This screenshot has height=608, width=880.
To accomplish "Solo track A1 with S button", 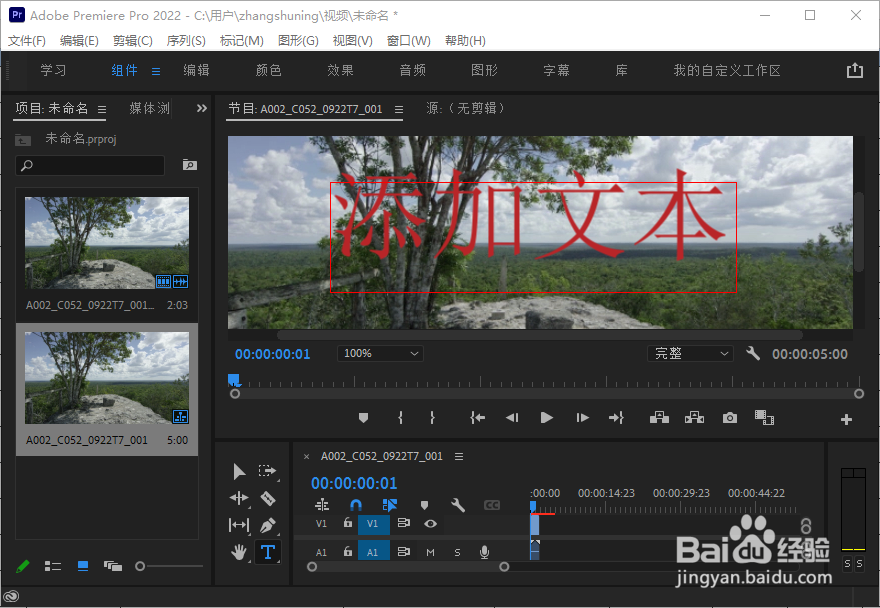I will (x=457, y=552).
